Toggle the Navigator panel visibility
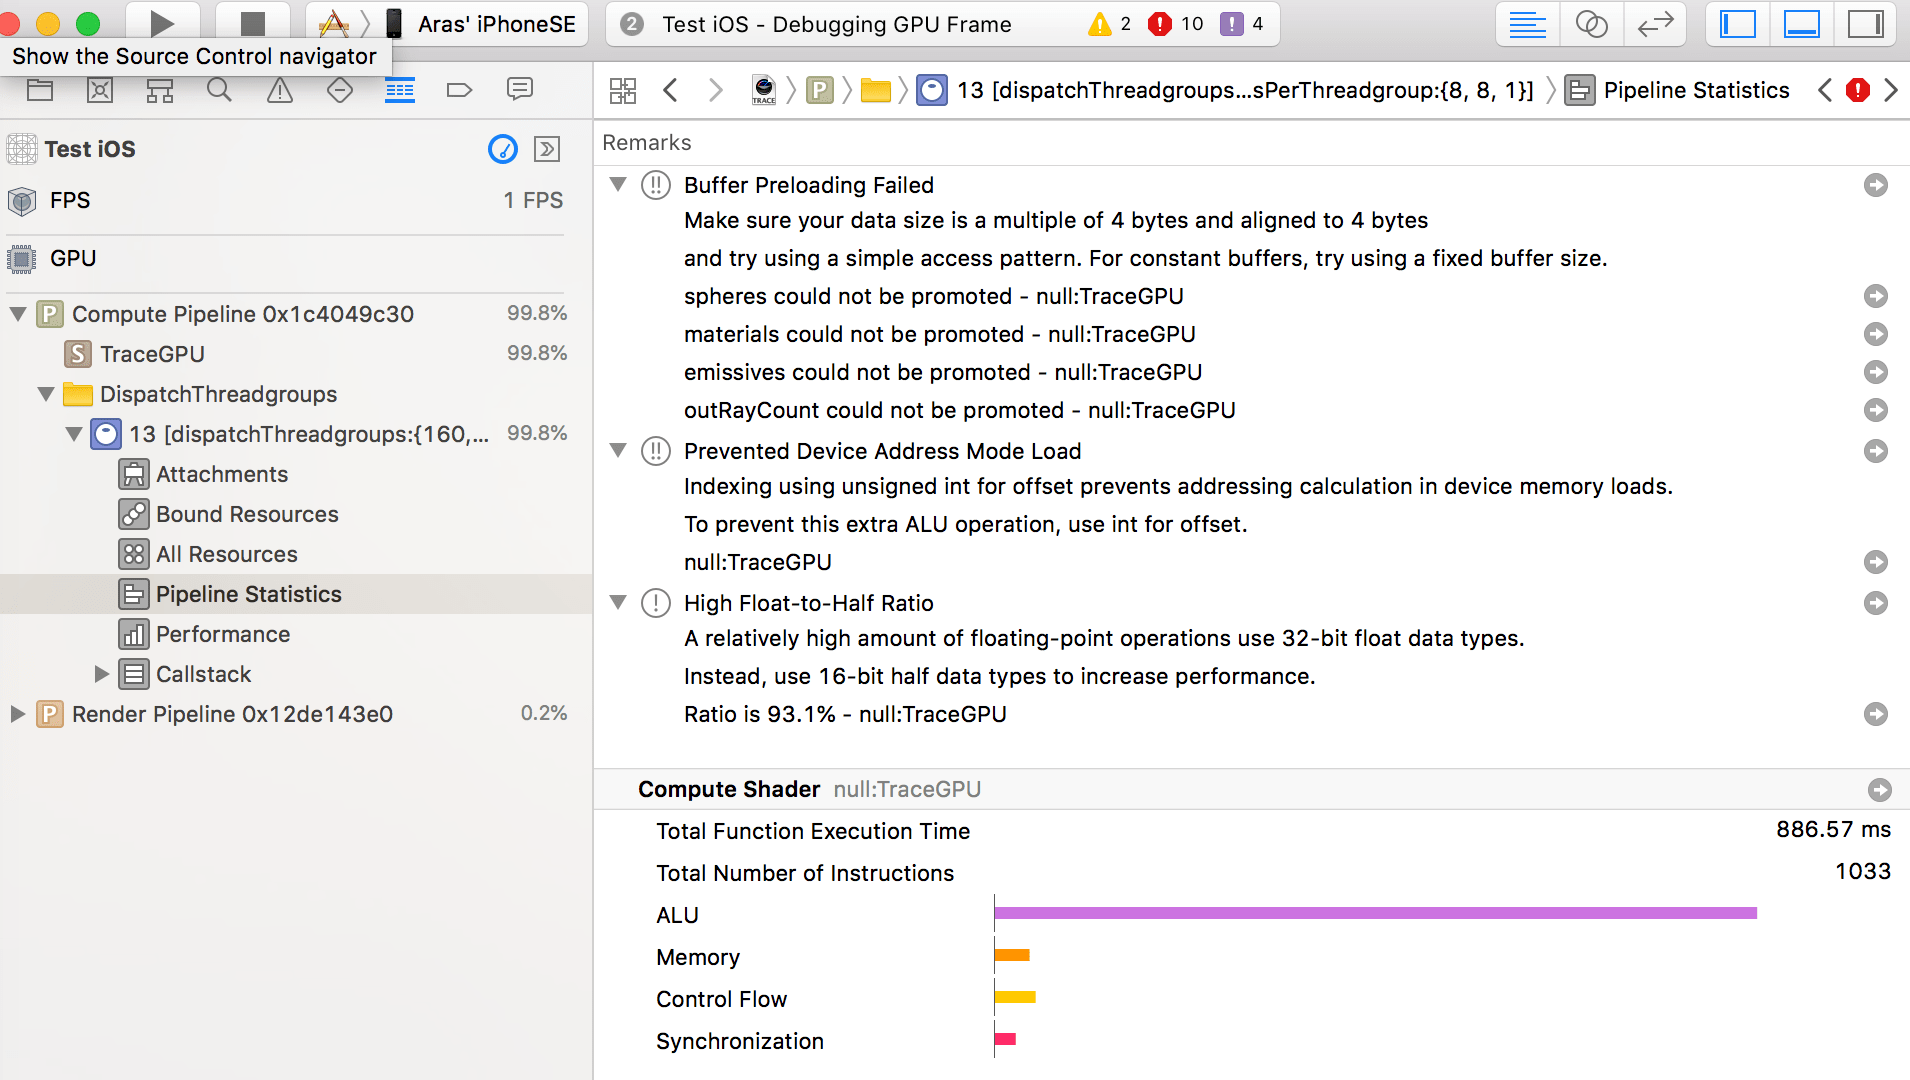 1738,24
